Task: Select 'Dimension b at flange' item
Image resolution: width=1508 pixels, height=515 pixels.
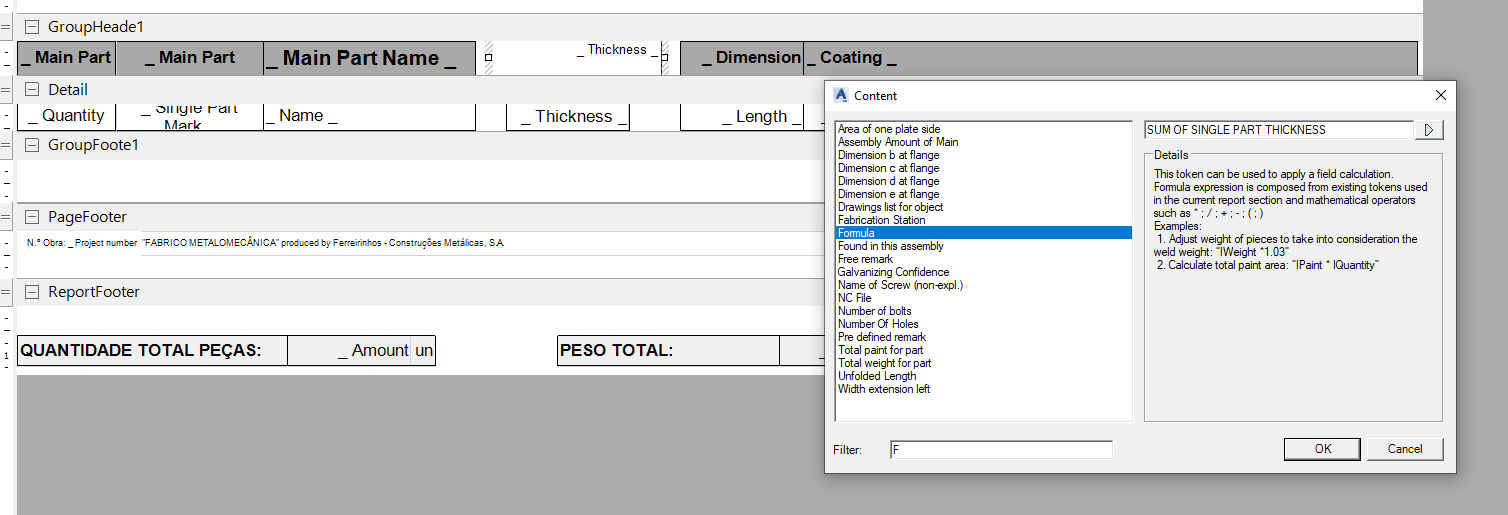Action: click(x=888, y=155)
